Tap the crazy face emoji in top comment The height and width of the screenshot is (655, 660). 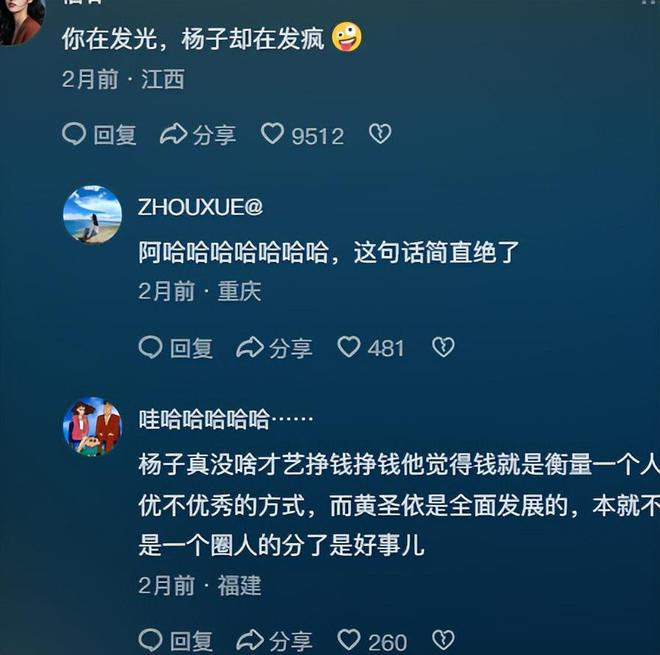tap(347, 37)
